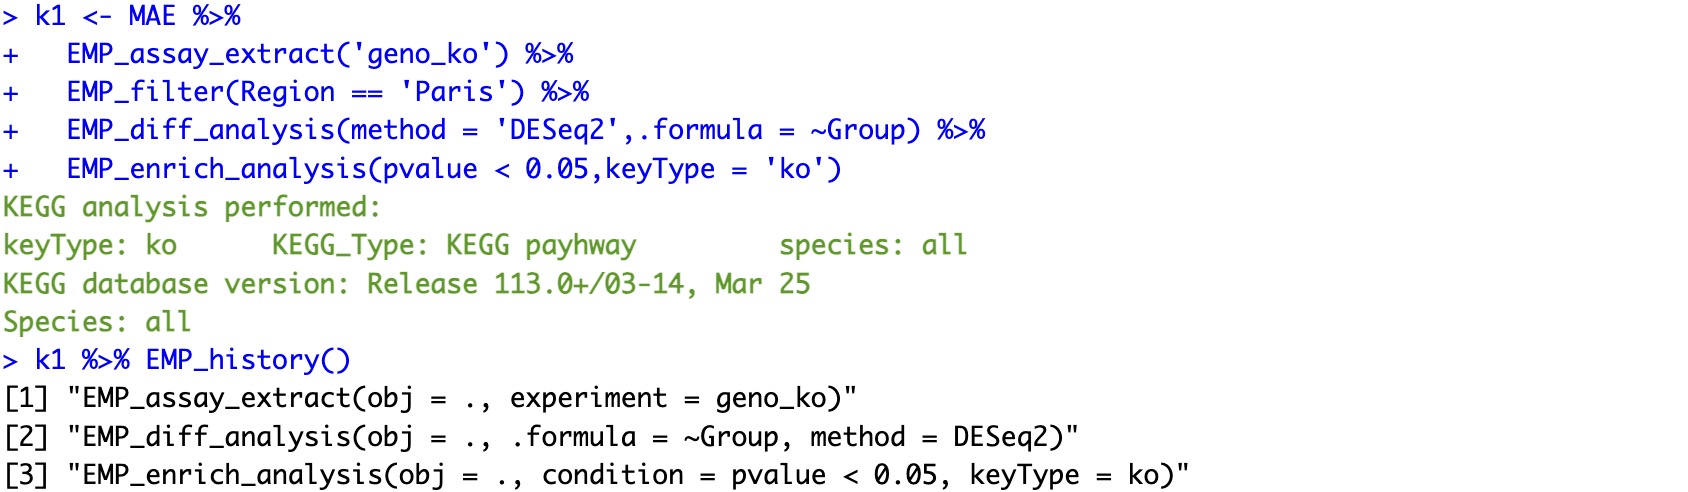This screenshot has width=1688, height=492.
Task: Click the 'k1 <- MAE %>%' command line
Action: (x=137, y=17)
